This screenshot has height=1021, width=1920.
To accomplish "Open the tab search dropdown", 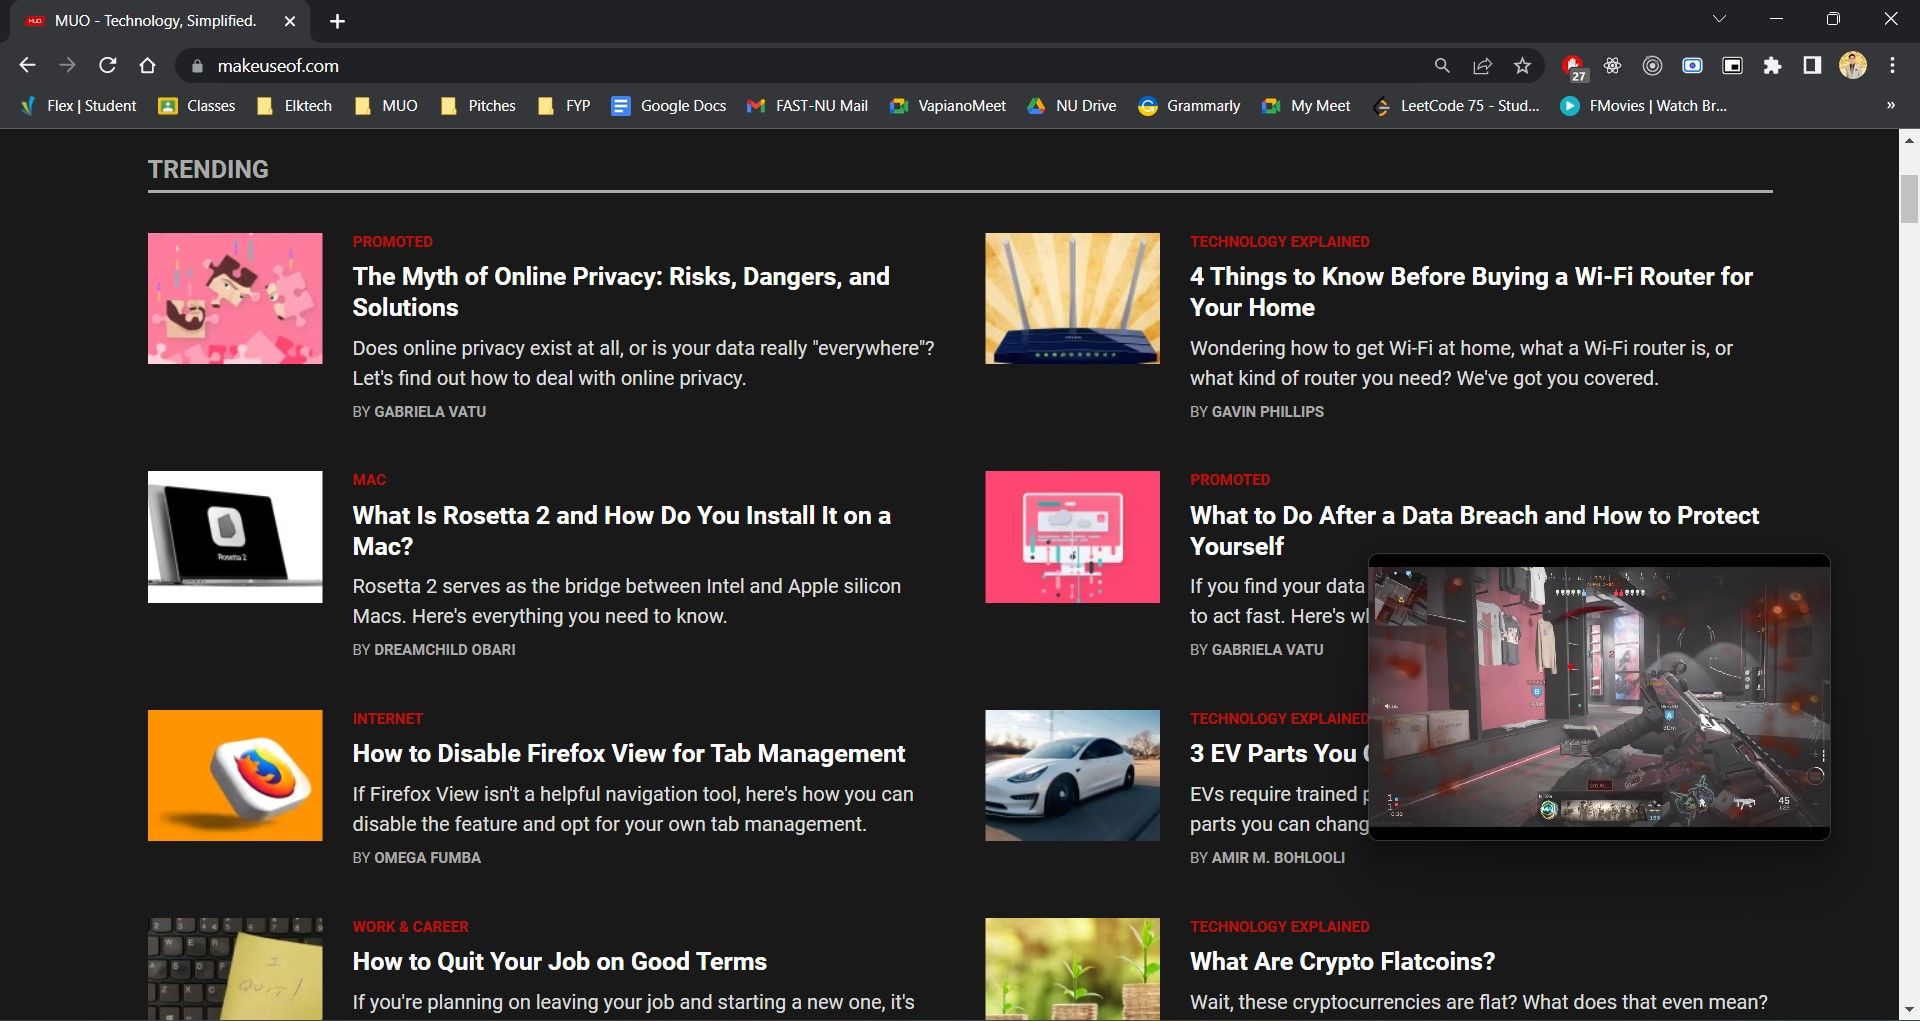I will [x=1719, y=19].
